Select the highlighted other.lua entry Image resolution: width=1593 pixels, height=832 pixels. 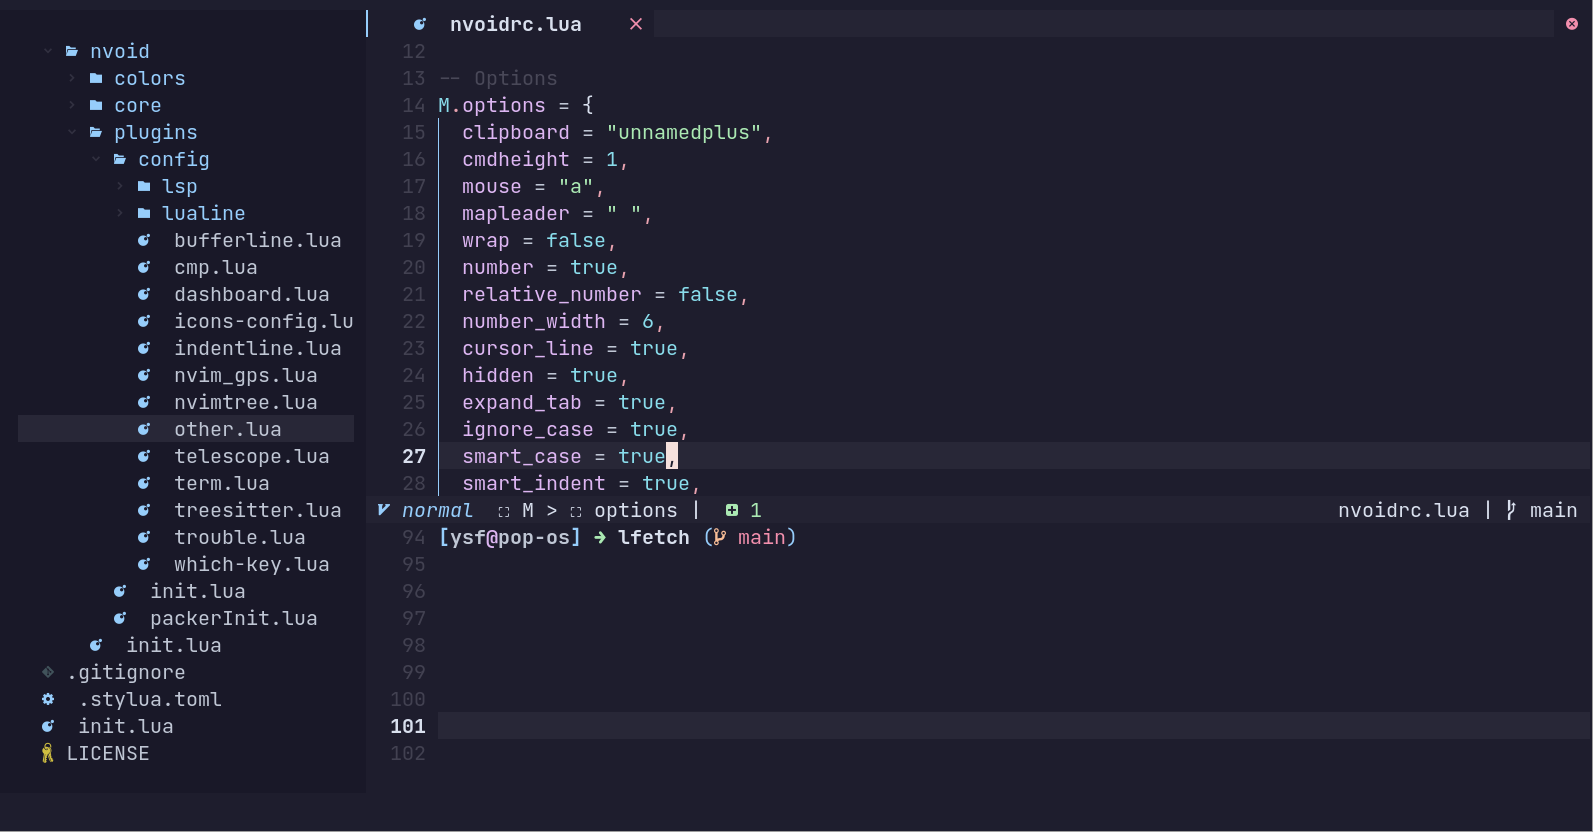186,429
